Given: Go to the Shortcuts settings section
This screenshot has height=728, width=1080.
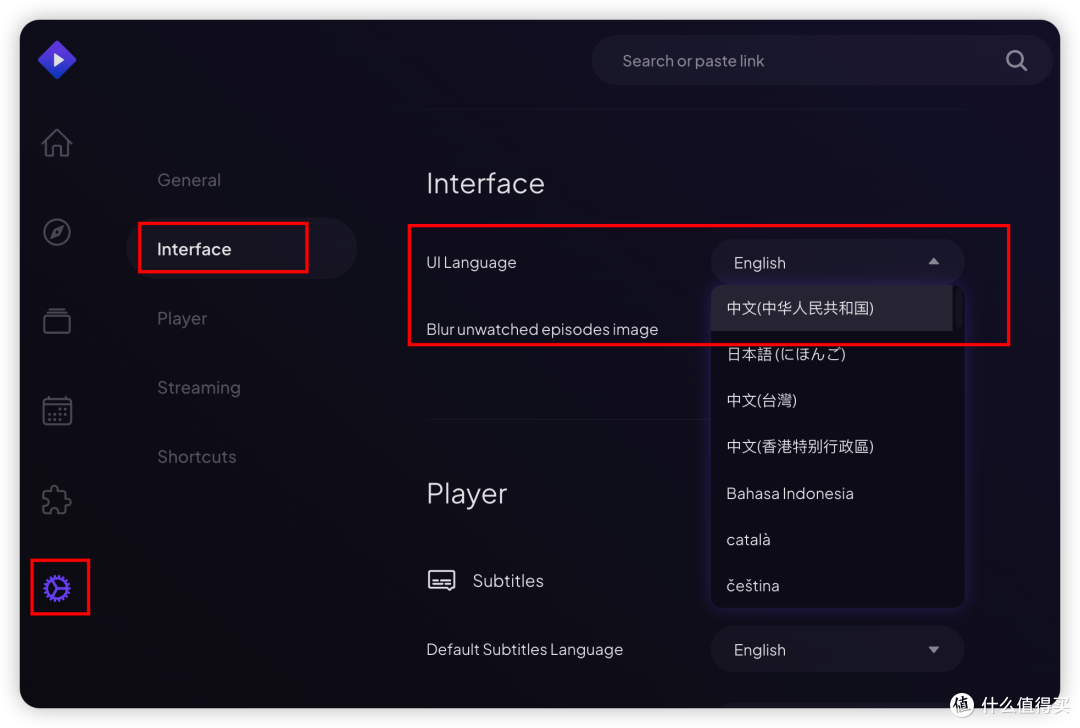Looking at the screenshot, I should pyautogui.click(x=196, y=457).
